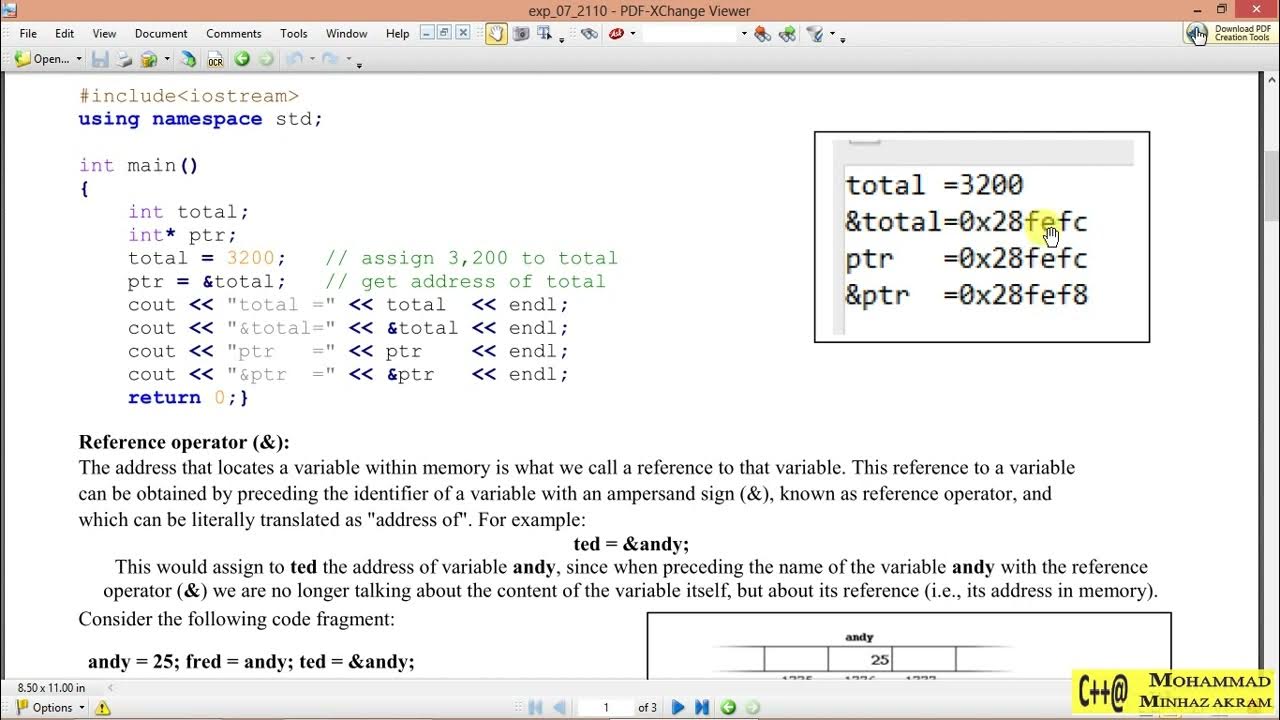Minimize the document child window
Viewport: 1280px width, 720px height.
tap(427, 33)
